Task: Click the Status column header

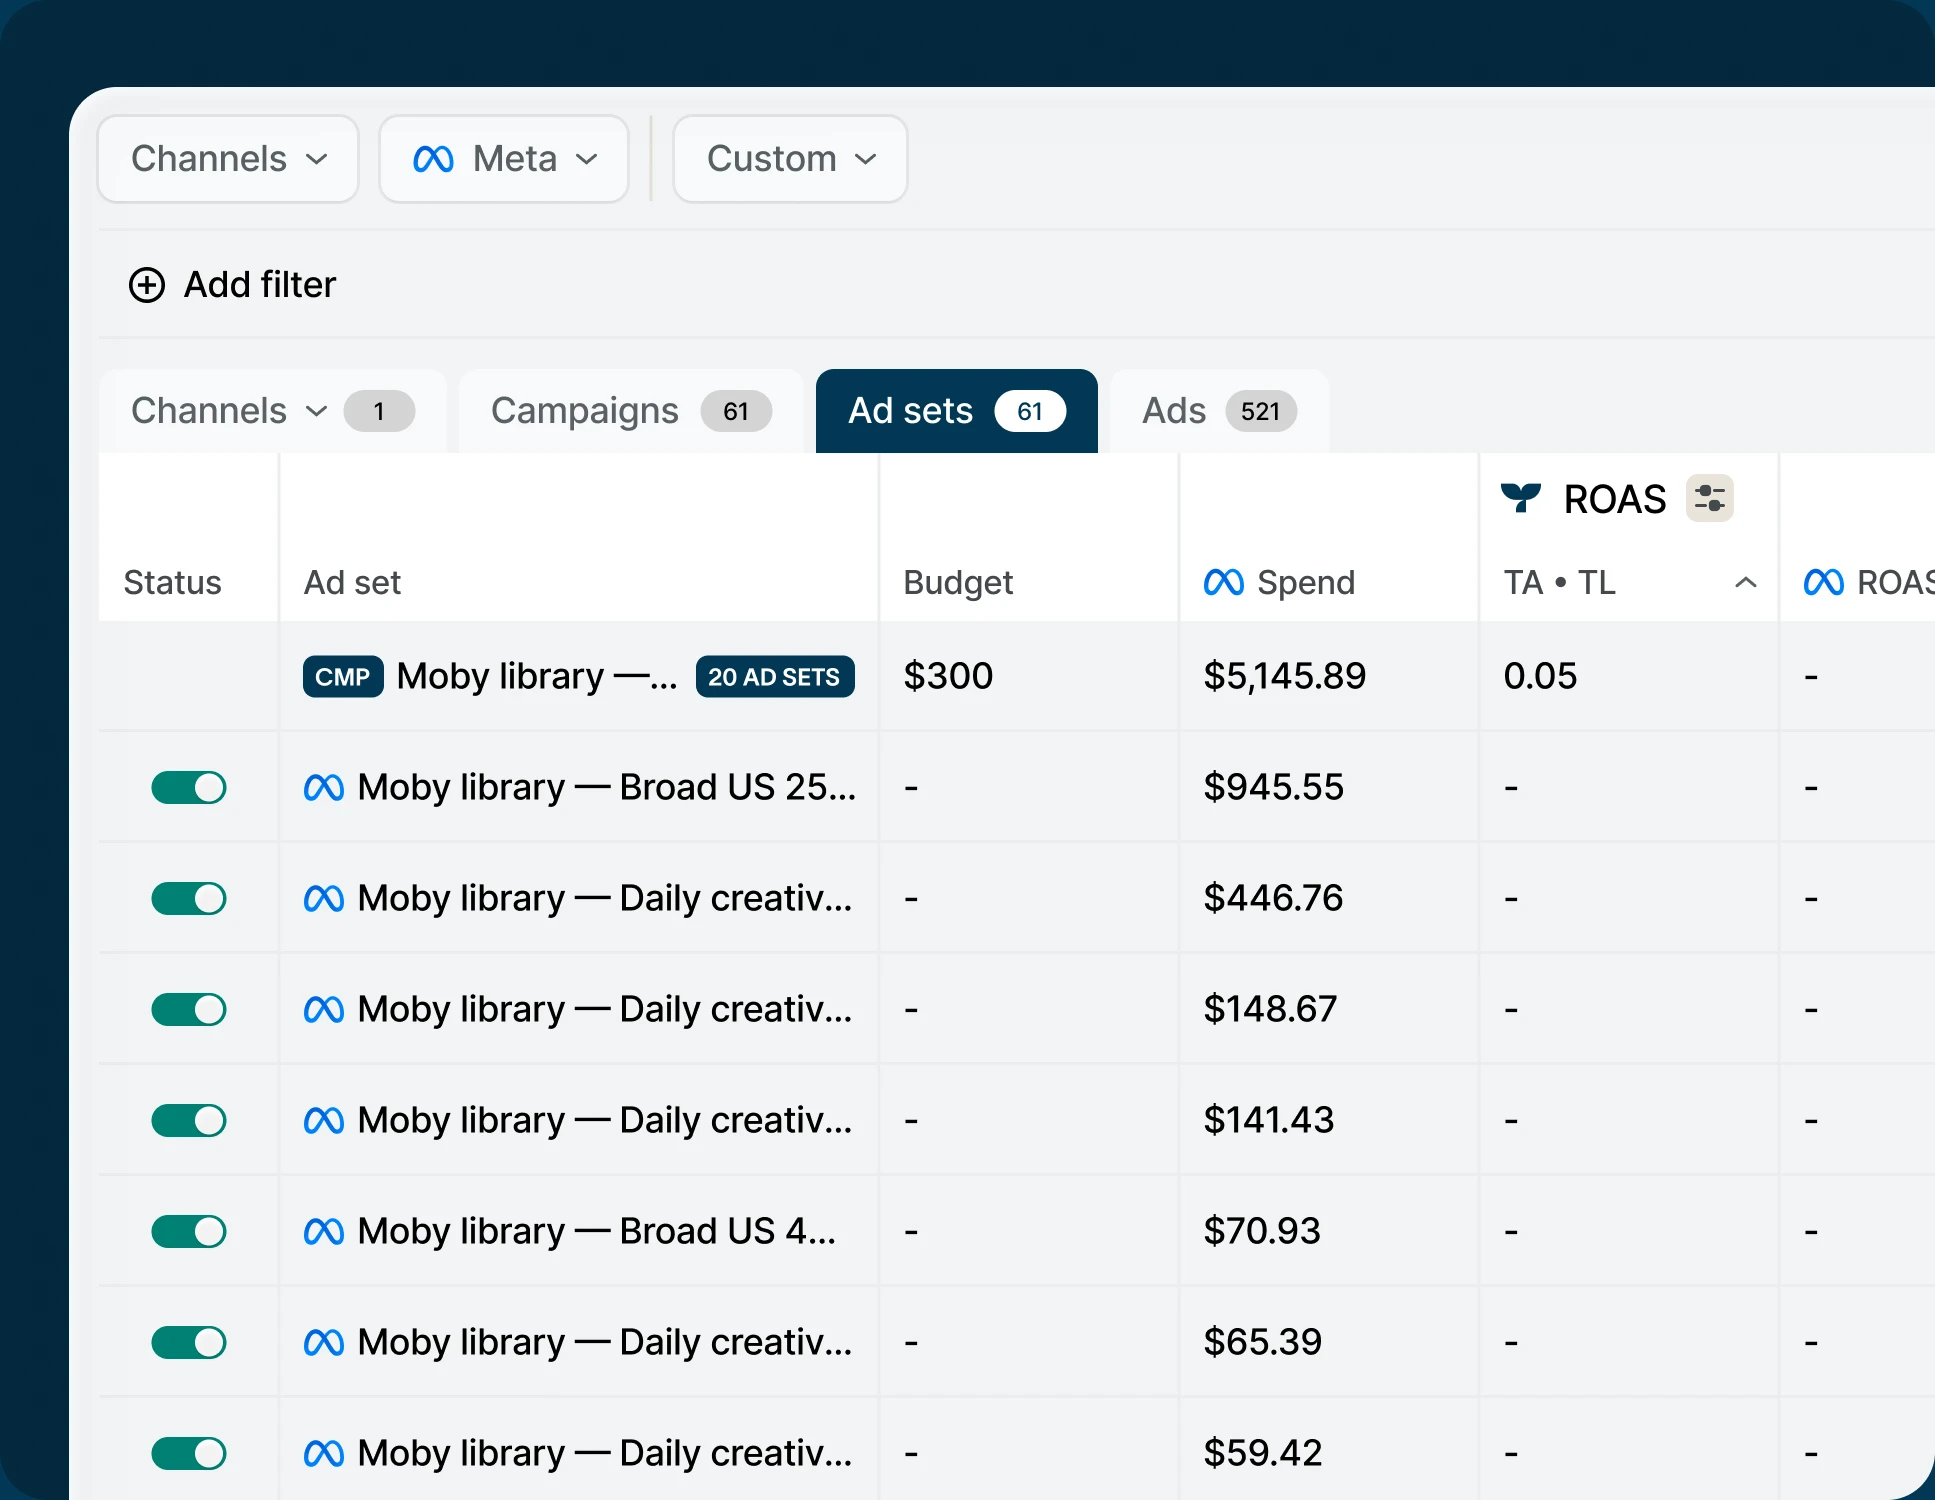Action: (172, 582)
